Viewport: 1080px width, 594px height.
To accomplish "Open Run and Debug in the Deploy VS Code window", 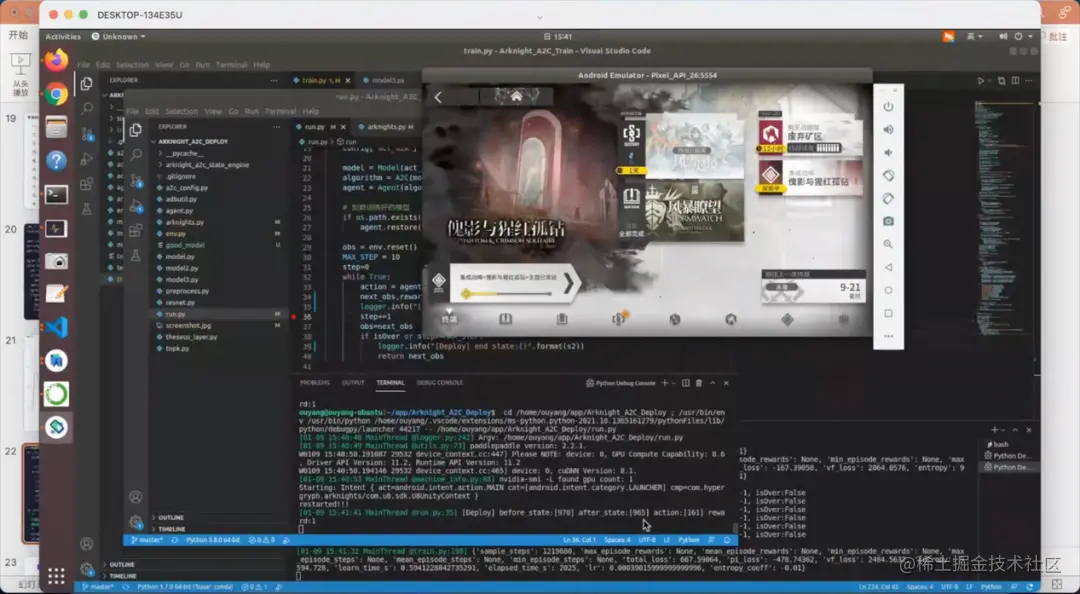I will 136,205.
